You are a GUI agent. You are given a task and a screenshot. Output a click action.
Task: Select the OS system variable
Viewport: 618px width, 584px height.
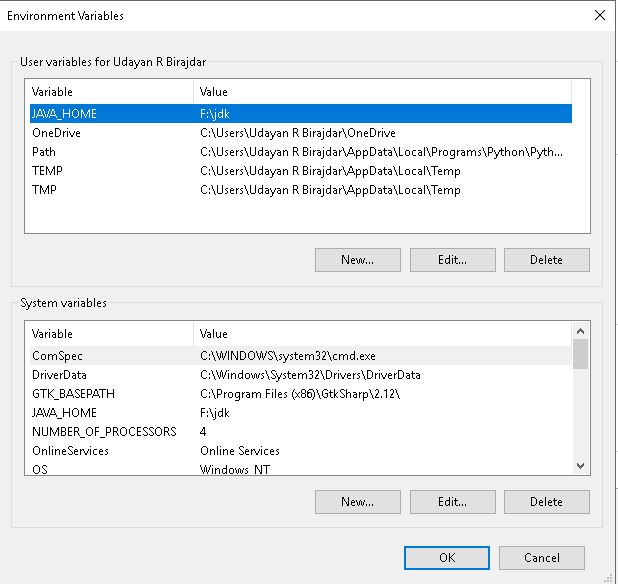tap(301, 469)
